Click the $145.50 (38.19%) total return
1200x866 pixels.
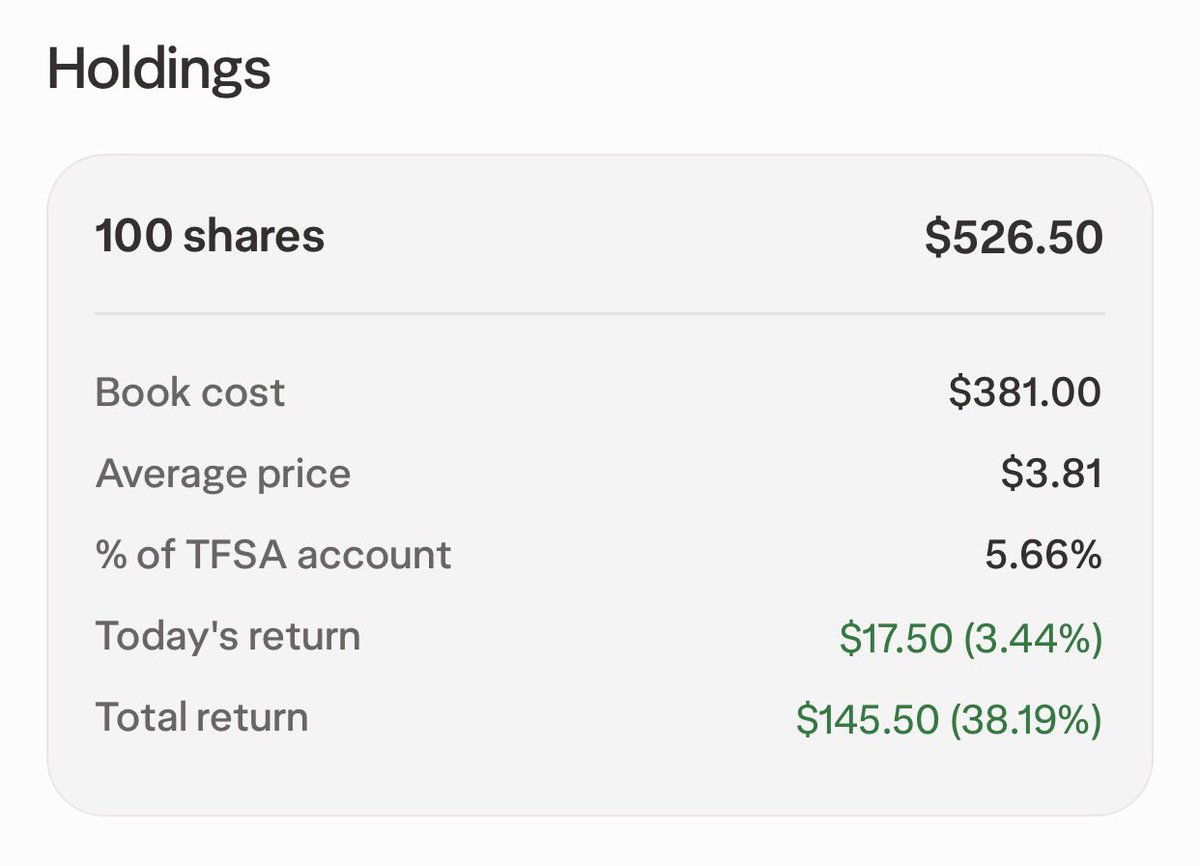click(949, 718)
